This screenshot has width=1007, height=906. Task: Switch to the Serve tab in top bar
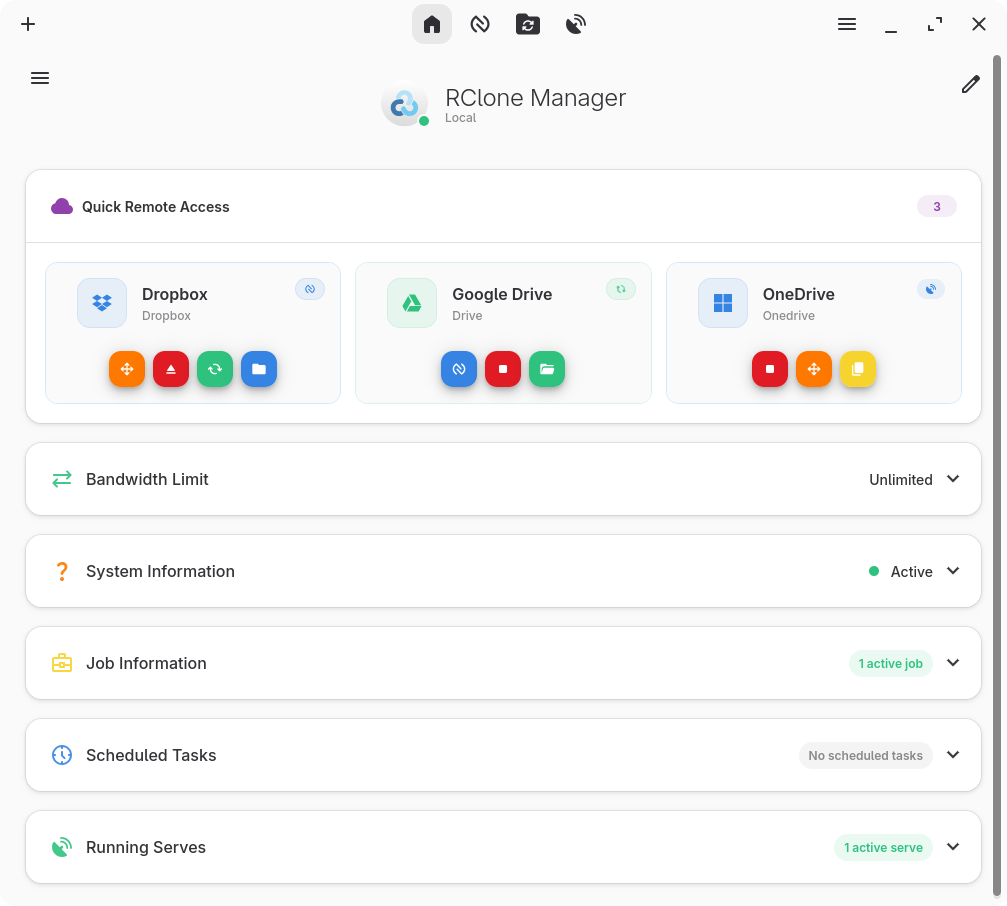click(576, 24)
